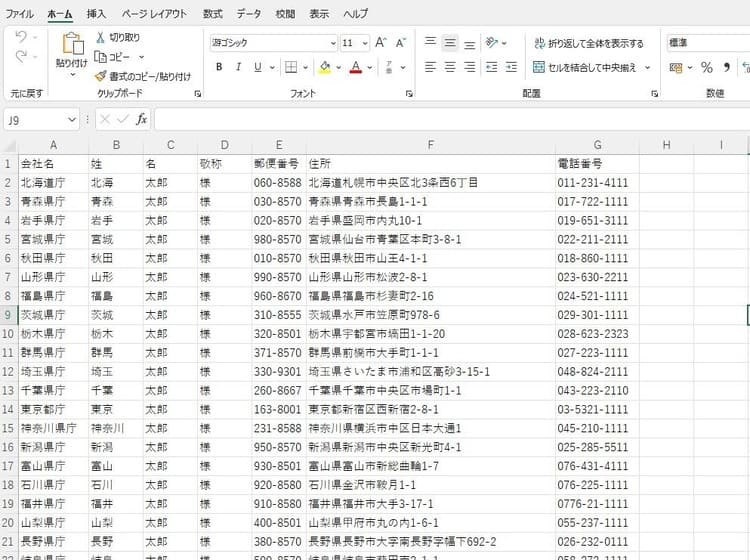Apply percent style format
Image resolution: width=750 pixels, height=560 pixels.
coord(706,67)
